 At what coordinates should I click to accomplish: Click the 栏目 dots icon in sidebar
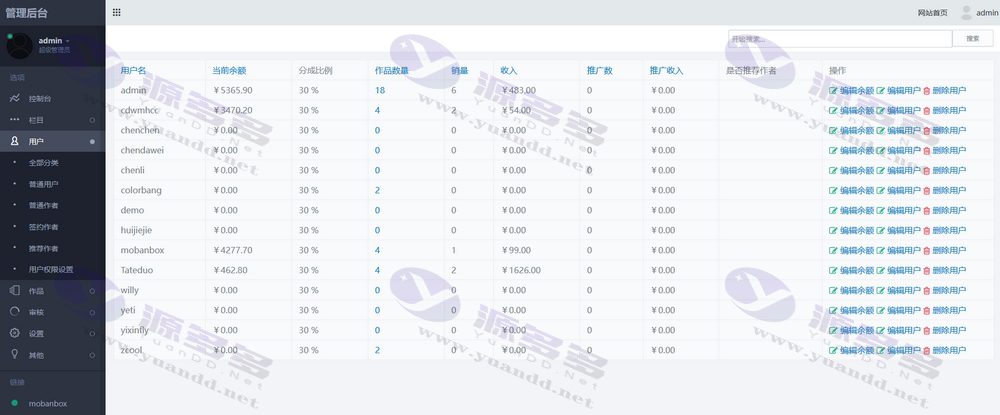pos(15,120)
